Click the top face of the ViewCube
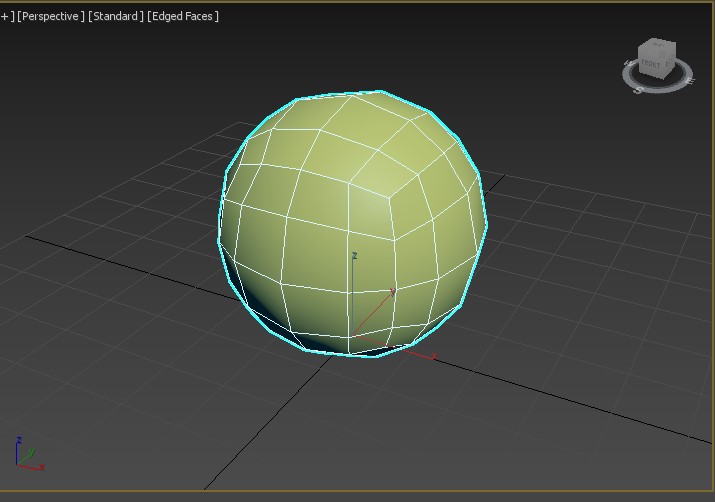Viewport: 715px width, 502px height. tap(657, 46)
